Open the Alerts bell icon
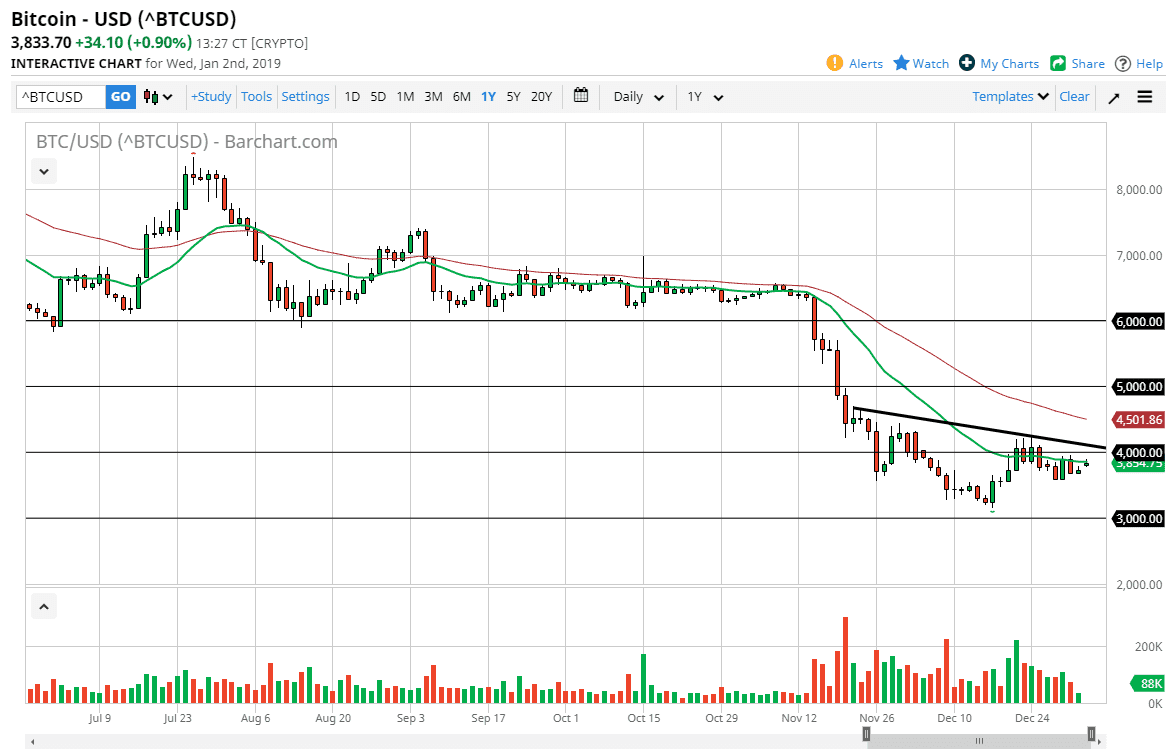Image resolution: width=1167 pixels, height=753 pixels. (x=835, y=63)
